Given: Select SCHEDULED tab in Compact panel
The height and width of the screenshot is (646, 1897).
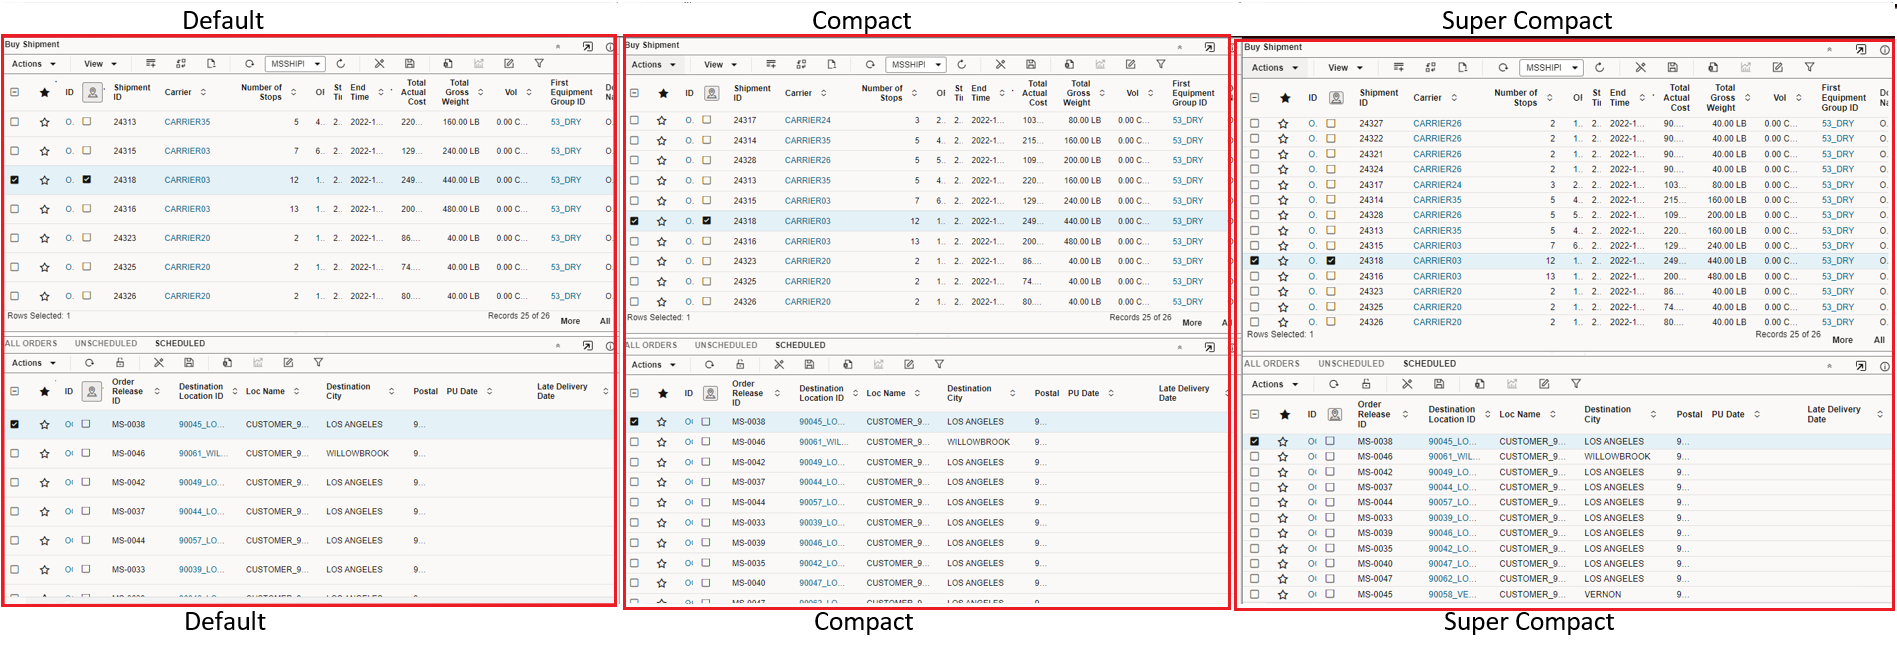Looking at the screenshot, I should click(800, 345).
